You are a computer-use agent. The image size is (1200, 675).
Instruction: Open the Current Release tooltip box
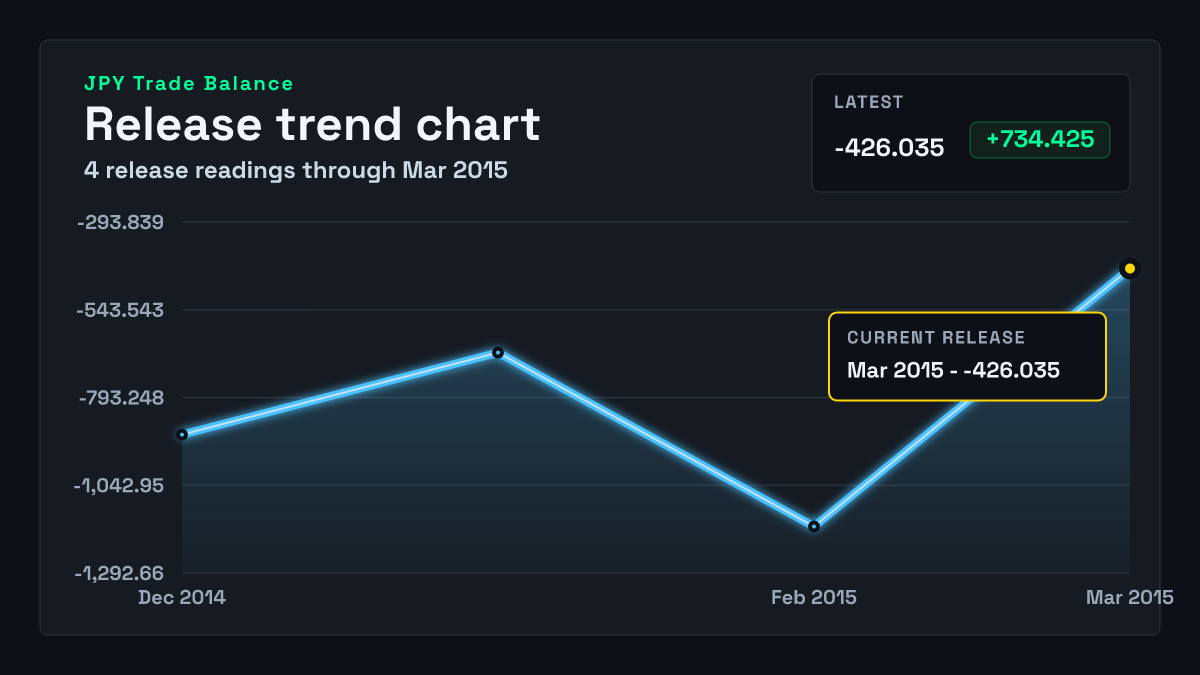click(x=967, y=356)
